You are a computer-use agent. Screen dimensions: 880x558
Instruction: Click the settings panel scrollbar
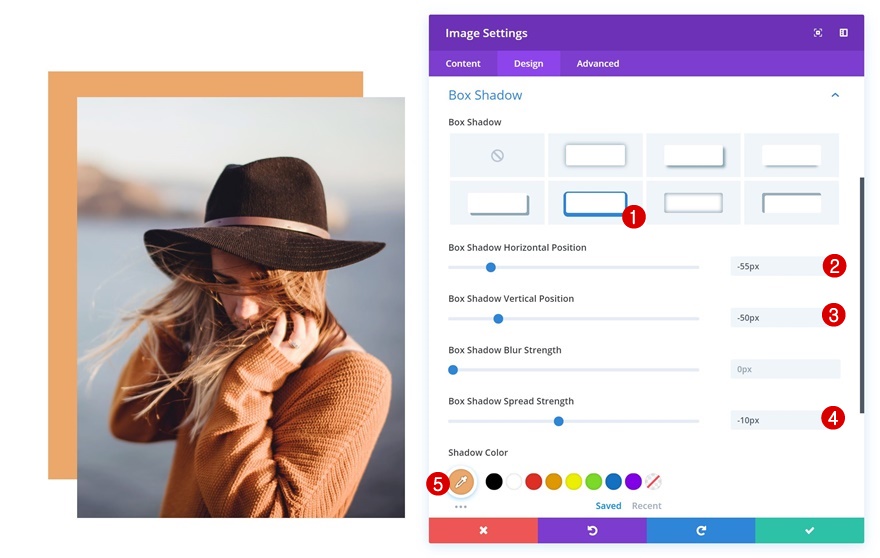(x=862, y=295)
